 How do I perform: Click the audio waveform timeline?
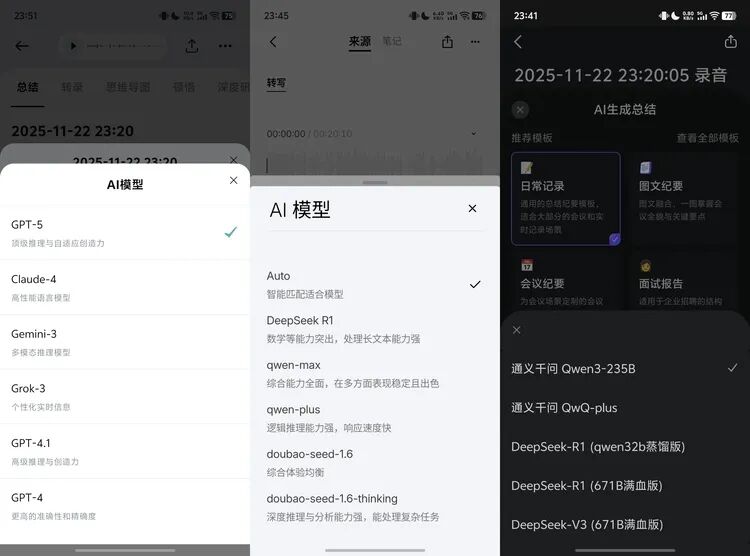[x=374, y=161]
